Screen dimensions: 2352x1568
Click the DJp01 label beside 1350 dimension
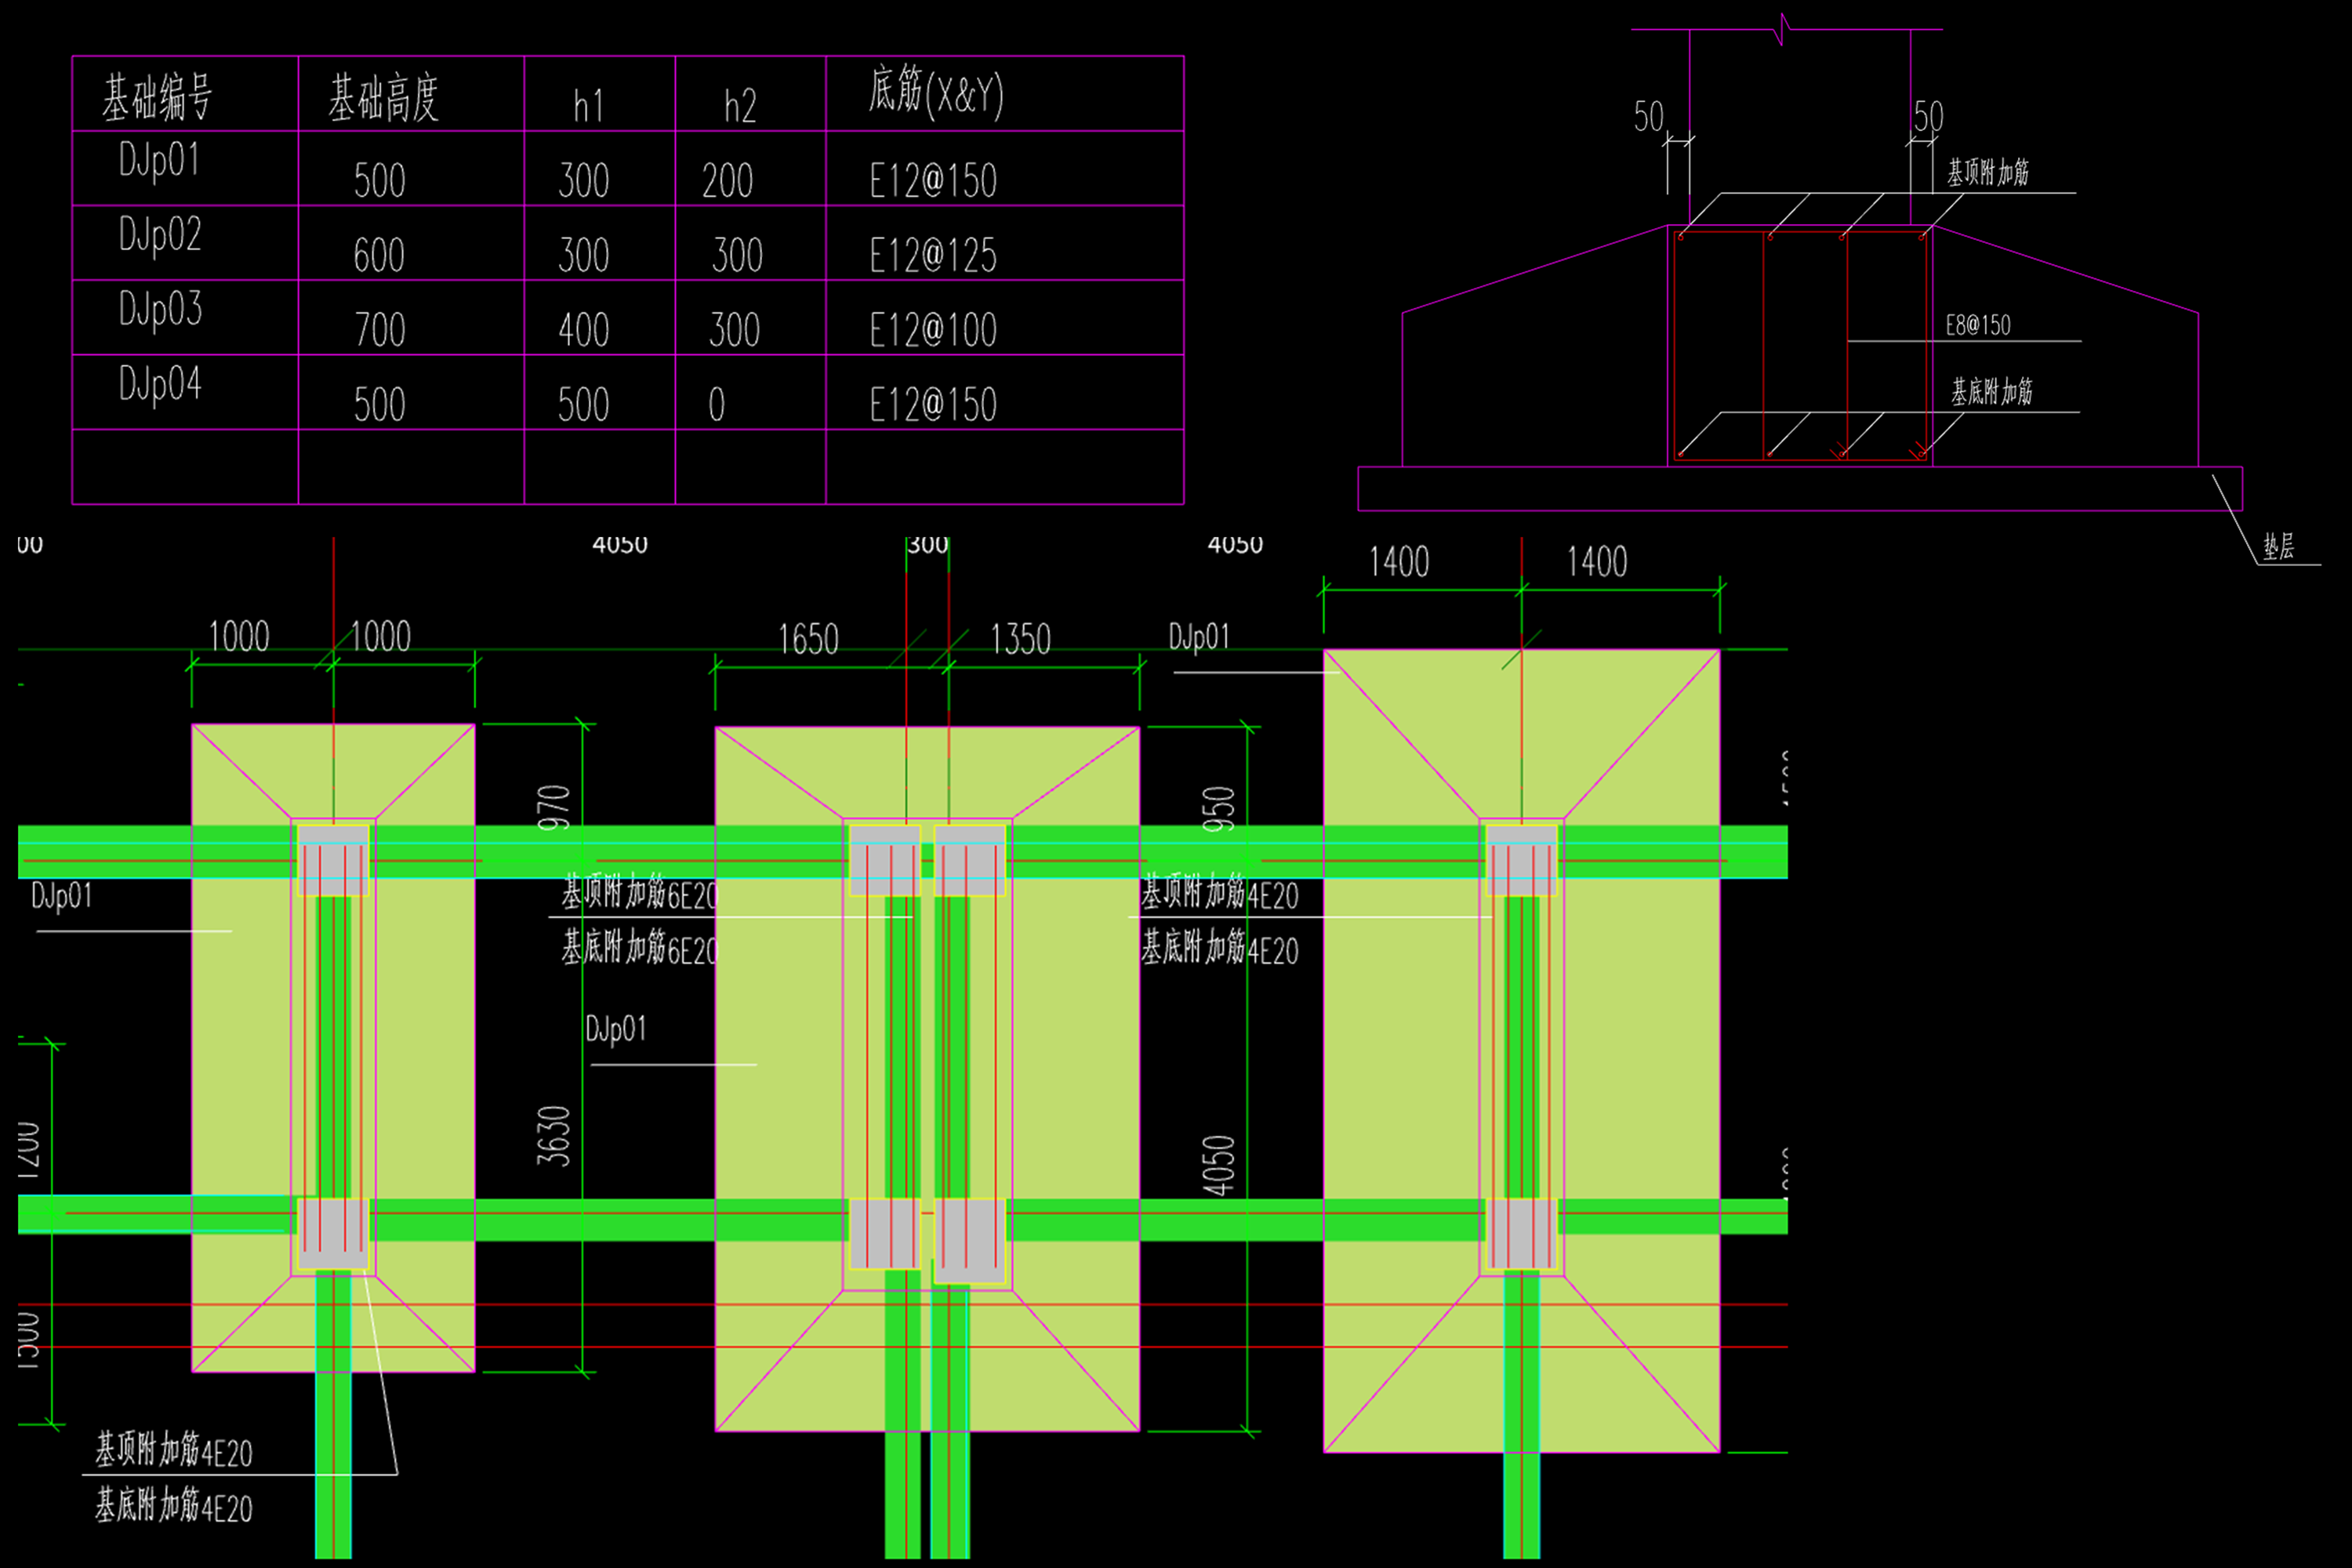tap(1199, 638)
